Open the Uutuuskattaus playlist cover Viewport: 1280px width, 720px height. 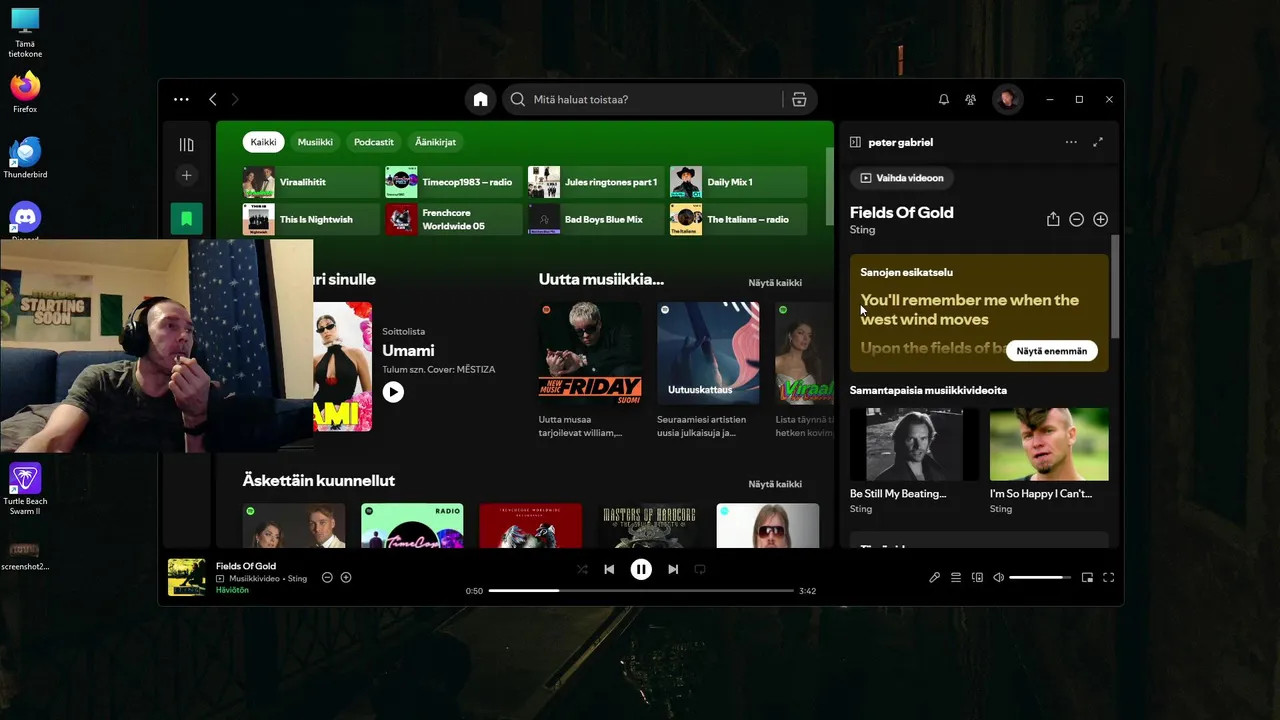tap(708, 353)
